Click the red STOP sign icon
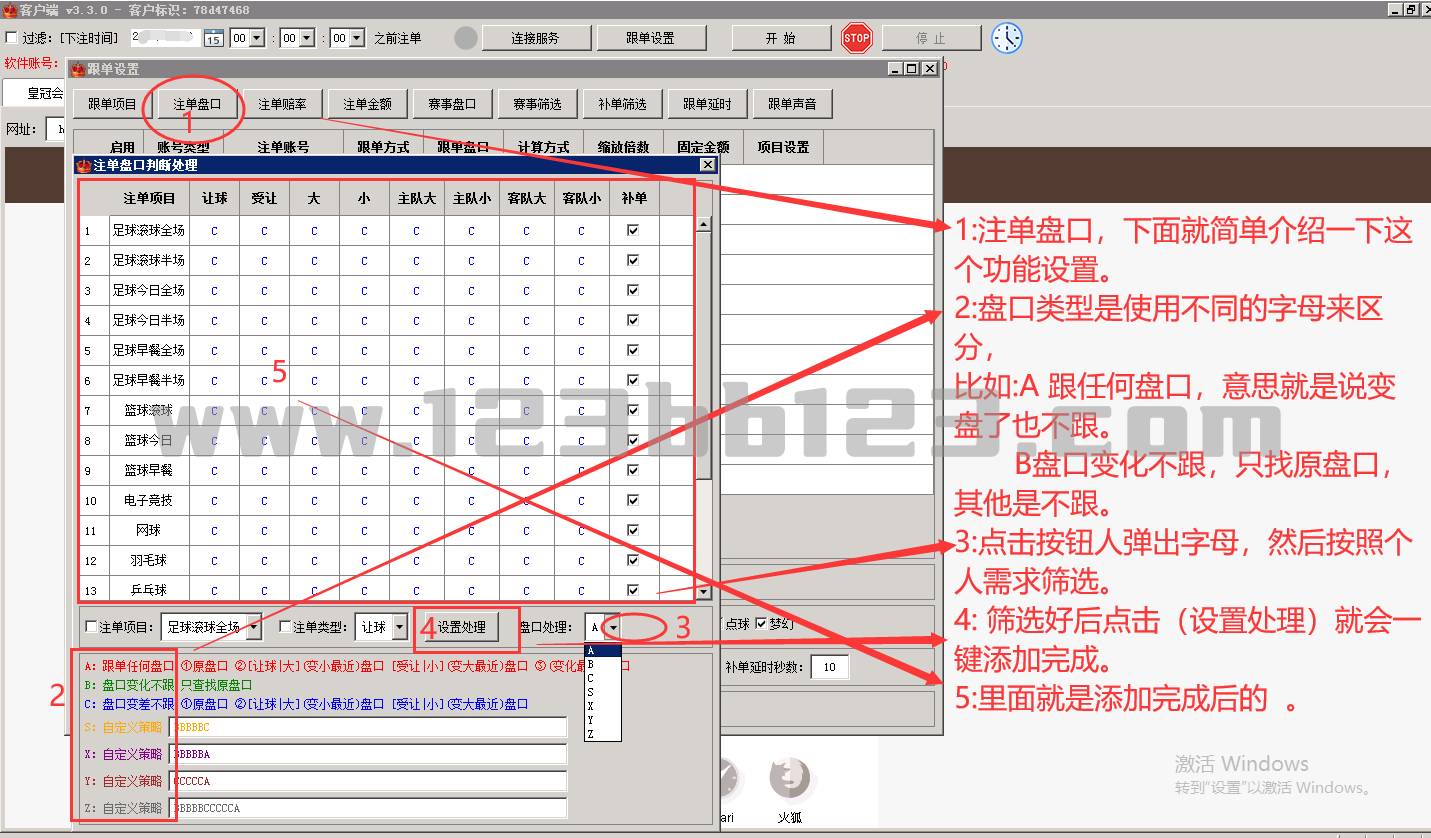This screenshot has height=838, width=1431. pyautogui.click(x=856, y=38)
